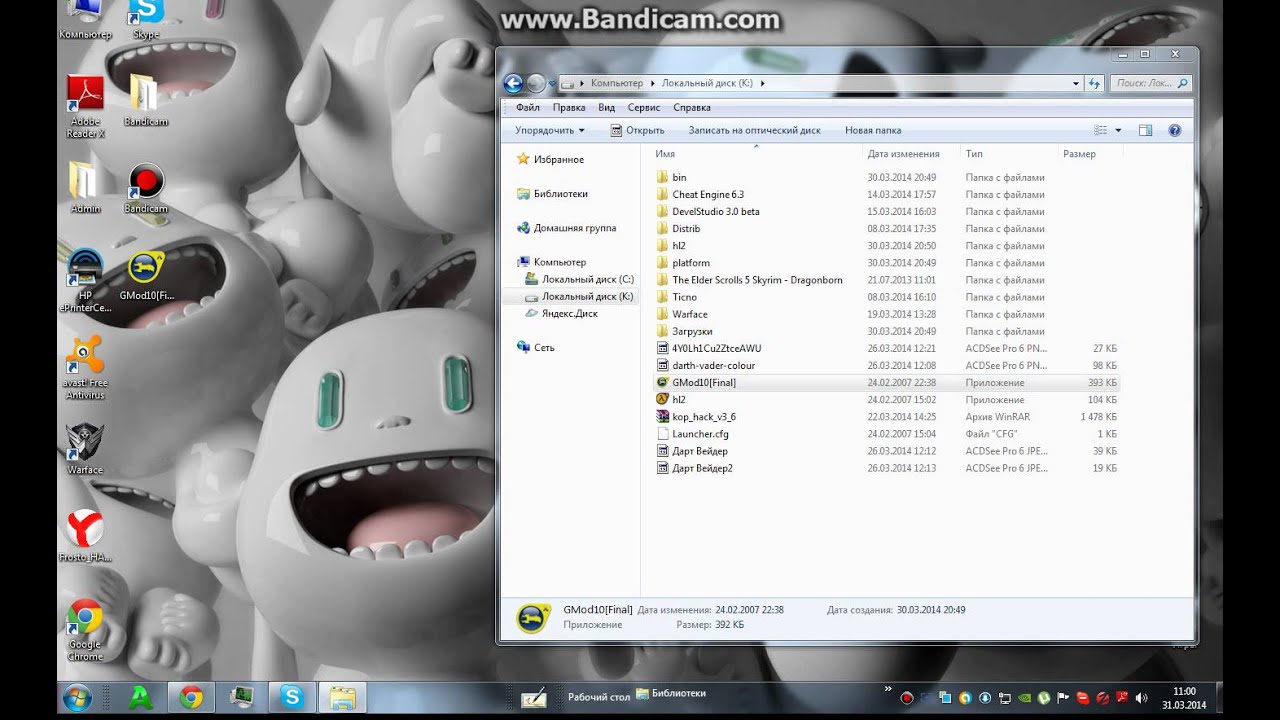1280x720 pixels.
Task: Click Bandicam record icon in tray
Action: pos(907,698)
